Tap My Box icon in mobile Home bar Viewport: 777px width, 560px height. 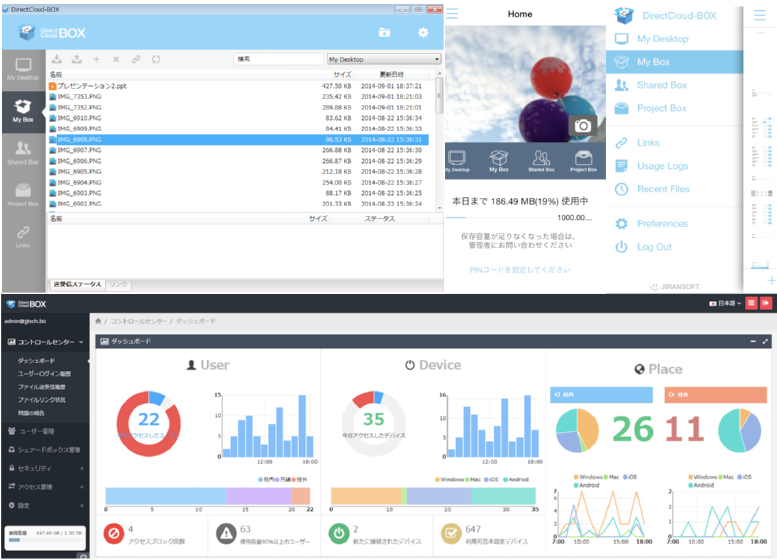499,161
